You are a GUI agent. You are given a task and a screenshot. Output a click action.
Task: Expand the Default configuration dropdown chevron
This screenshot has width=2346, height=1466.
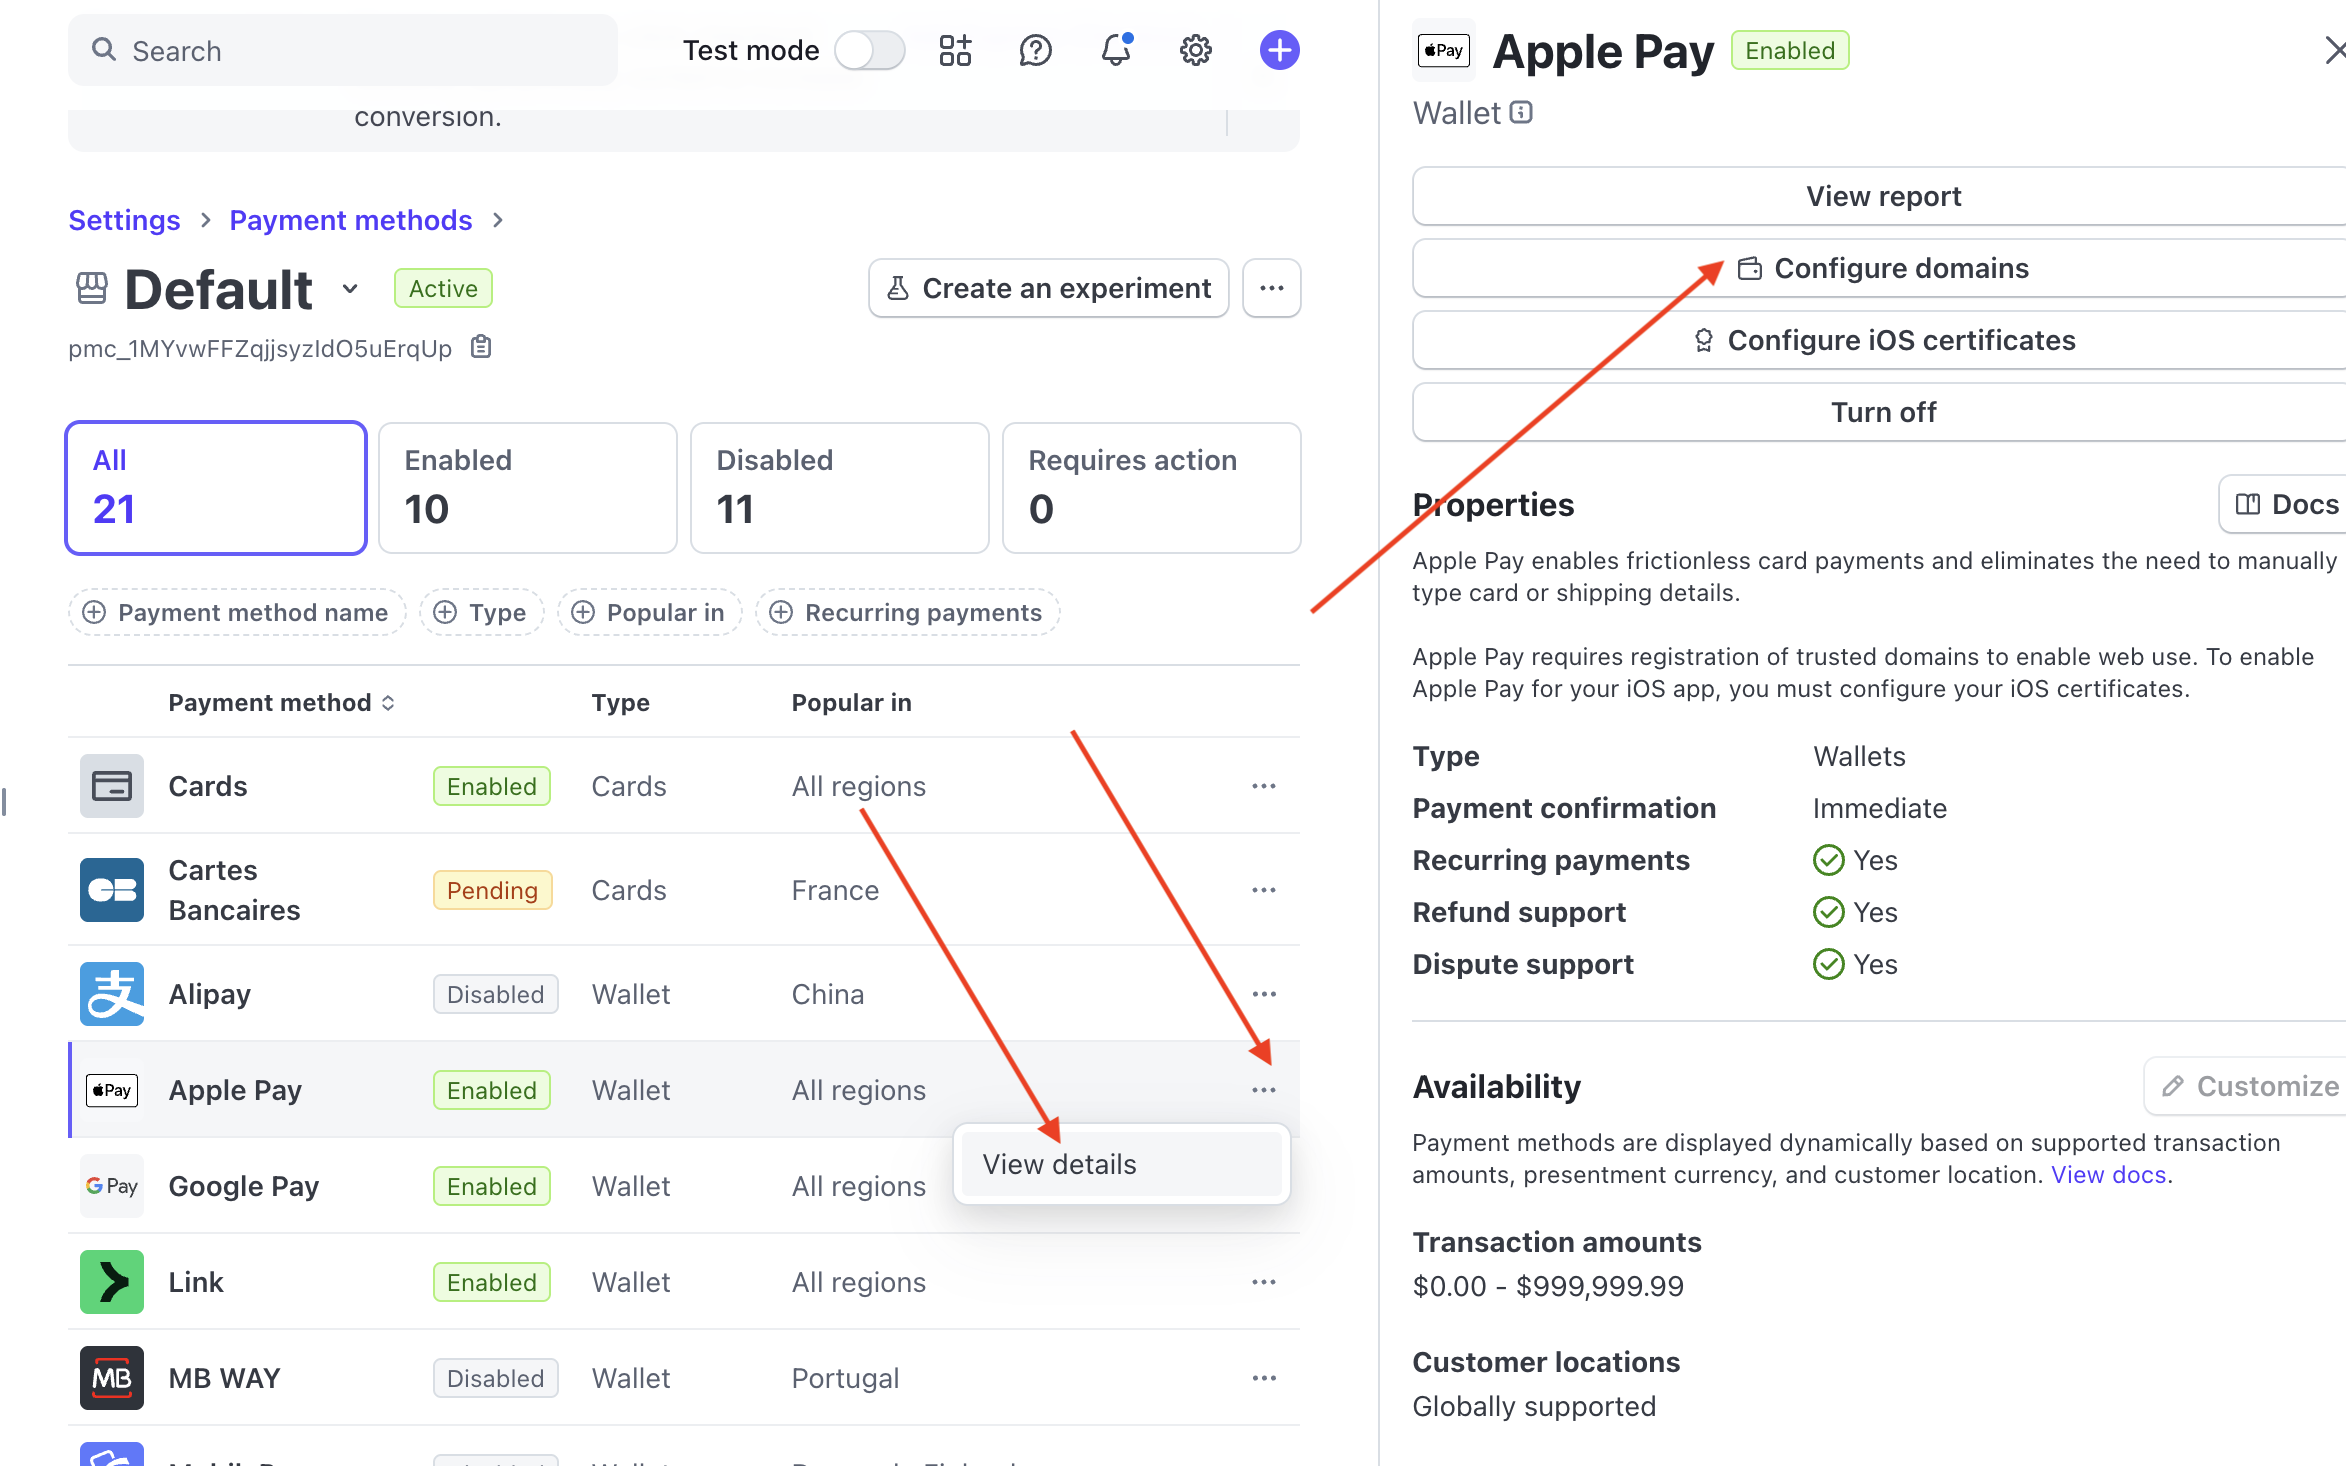[x=350, y=289]
